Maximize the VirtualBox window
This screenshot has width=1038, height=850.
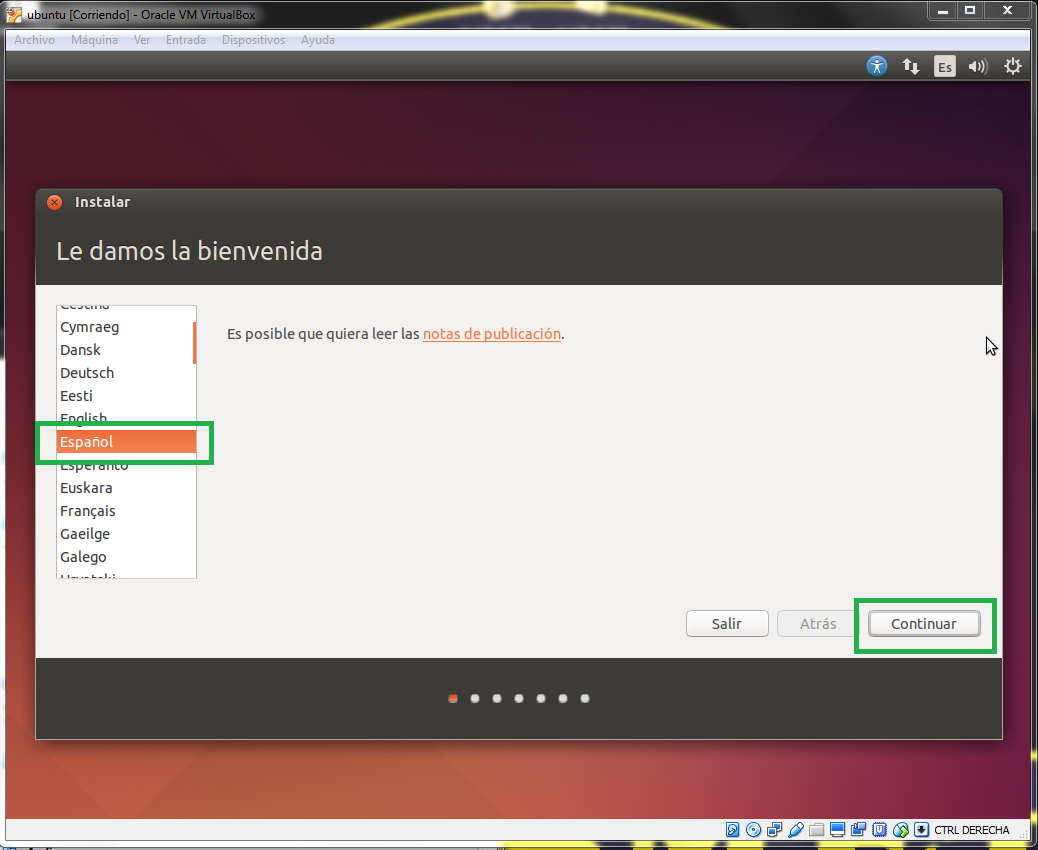point(970,11)
